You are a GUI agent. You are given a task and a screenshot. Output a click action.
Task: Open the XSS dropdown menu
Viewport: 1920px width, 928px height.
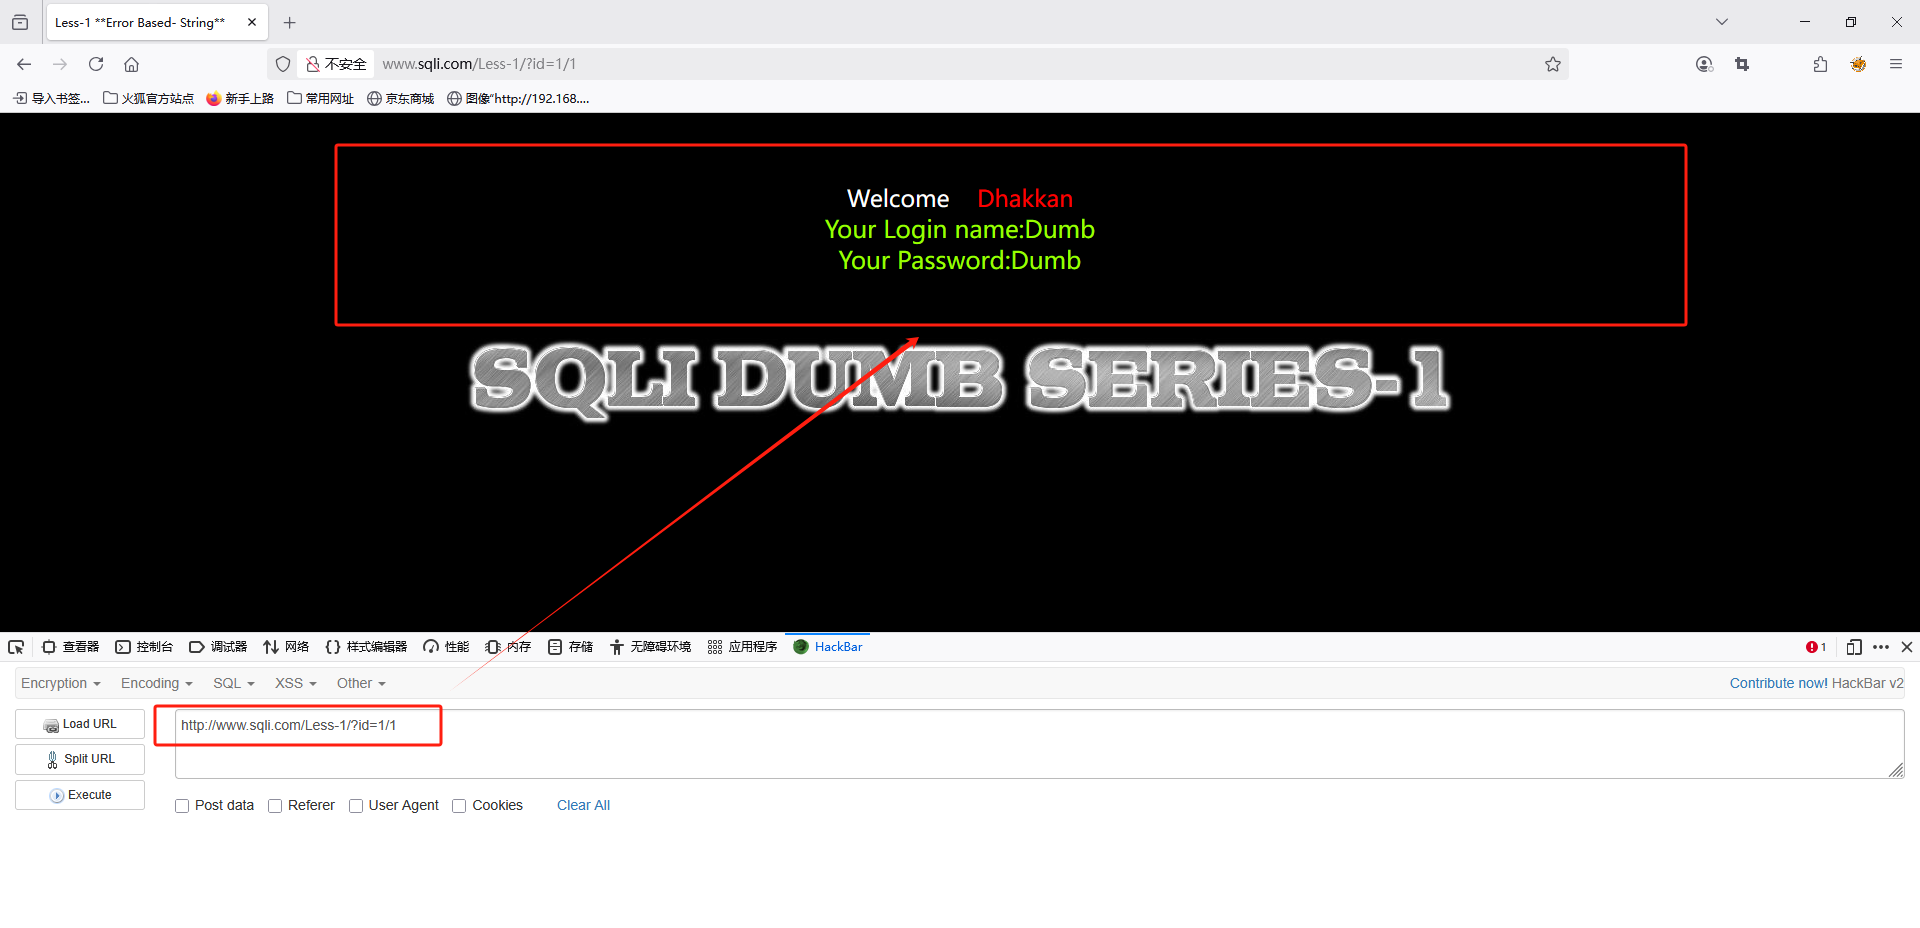(295, 683)
